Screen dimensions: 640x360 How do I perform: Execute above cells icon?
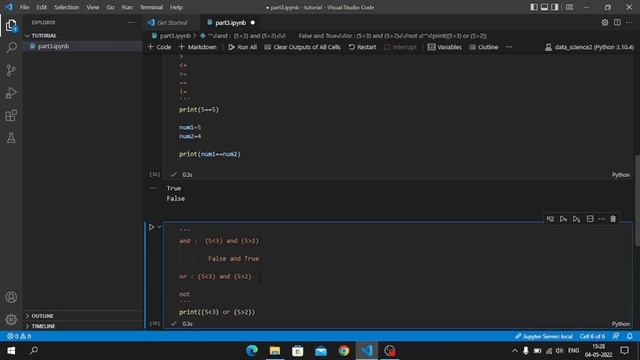pos(563,219)
